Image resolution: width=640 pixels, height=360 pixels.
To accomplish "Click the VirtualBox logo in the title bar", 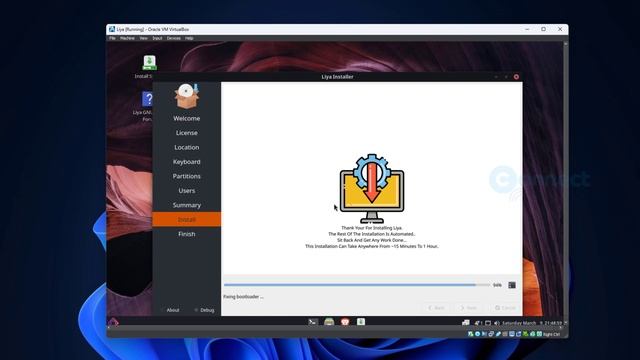I will pos(112,29).
